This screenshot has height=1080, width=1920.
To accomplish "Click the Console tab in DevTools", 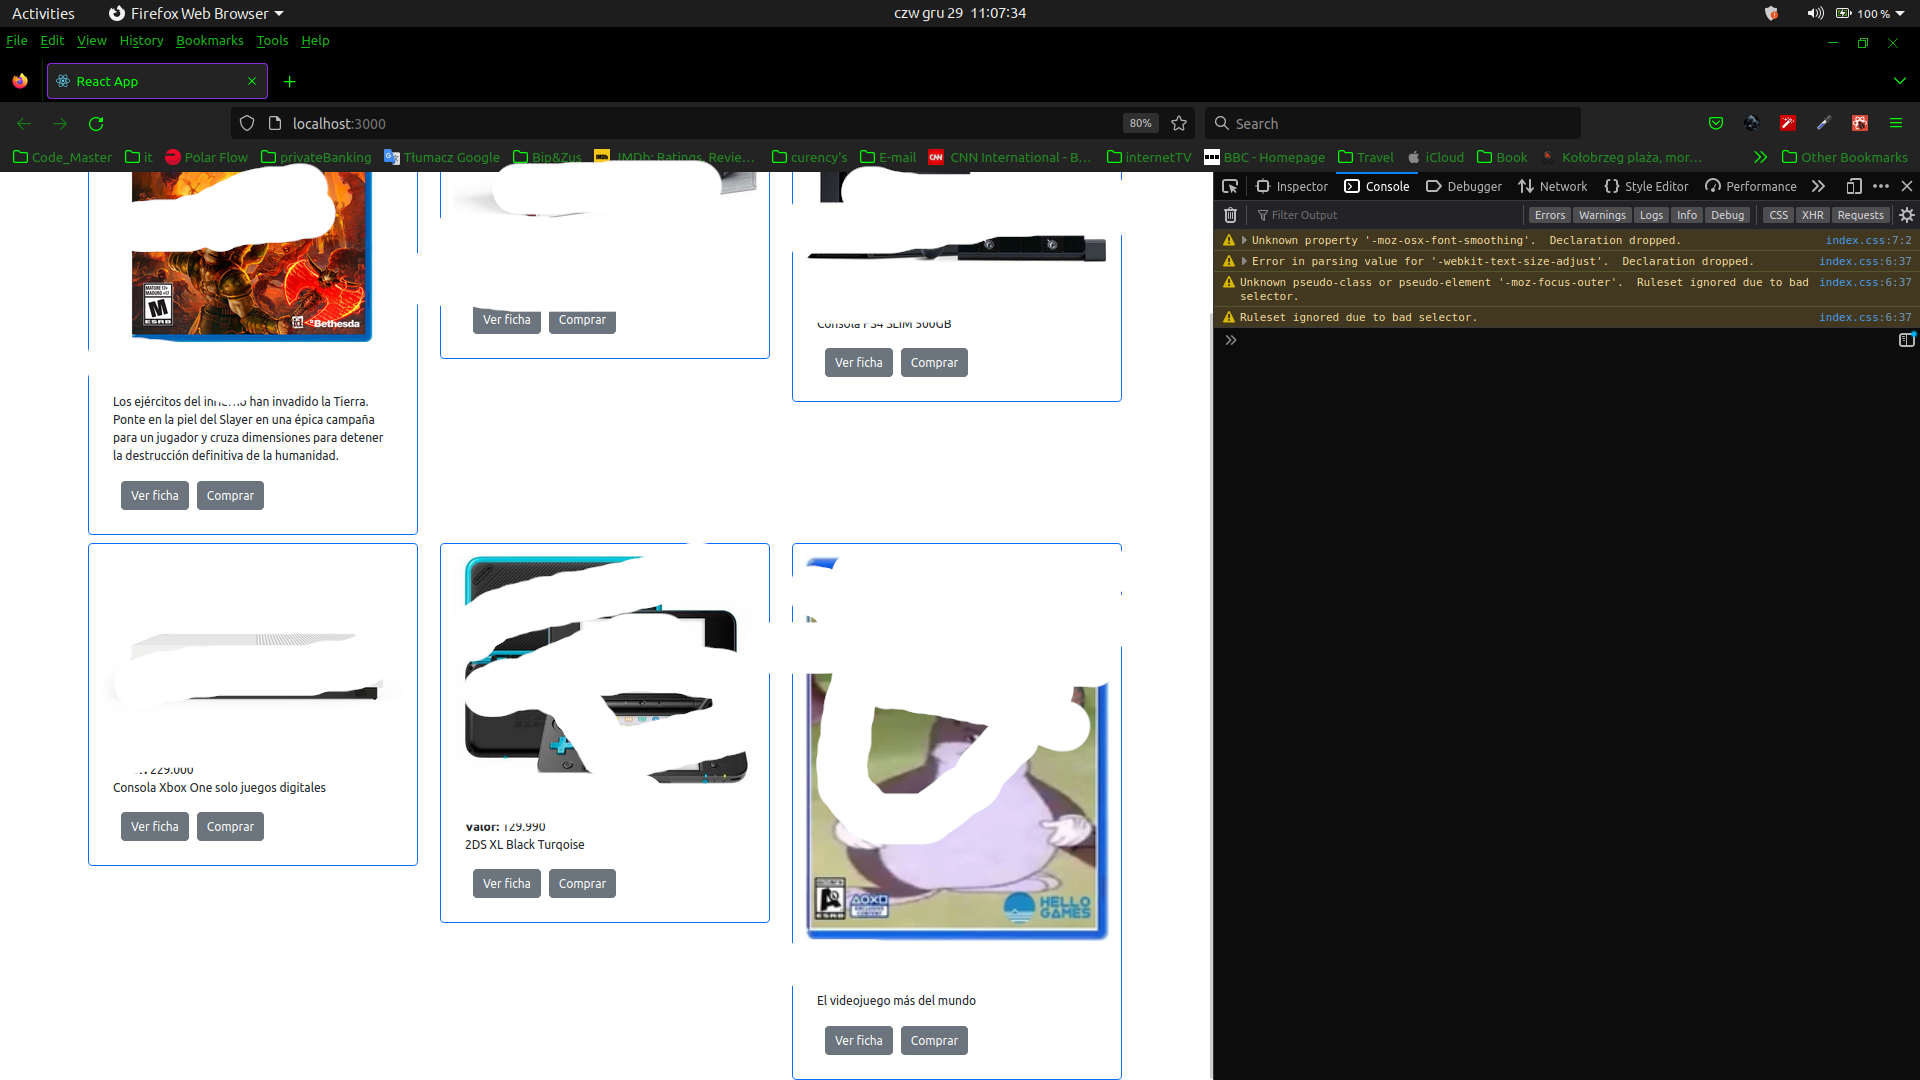I will pyautogui.click(x=1377, y=186).
